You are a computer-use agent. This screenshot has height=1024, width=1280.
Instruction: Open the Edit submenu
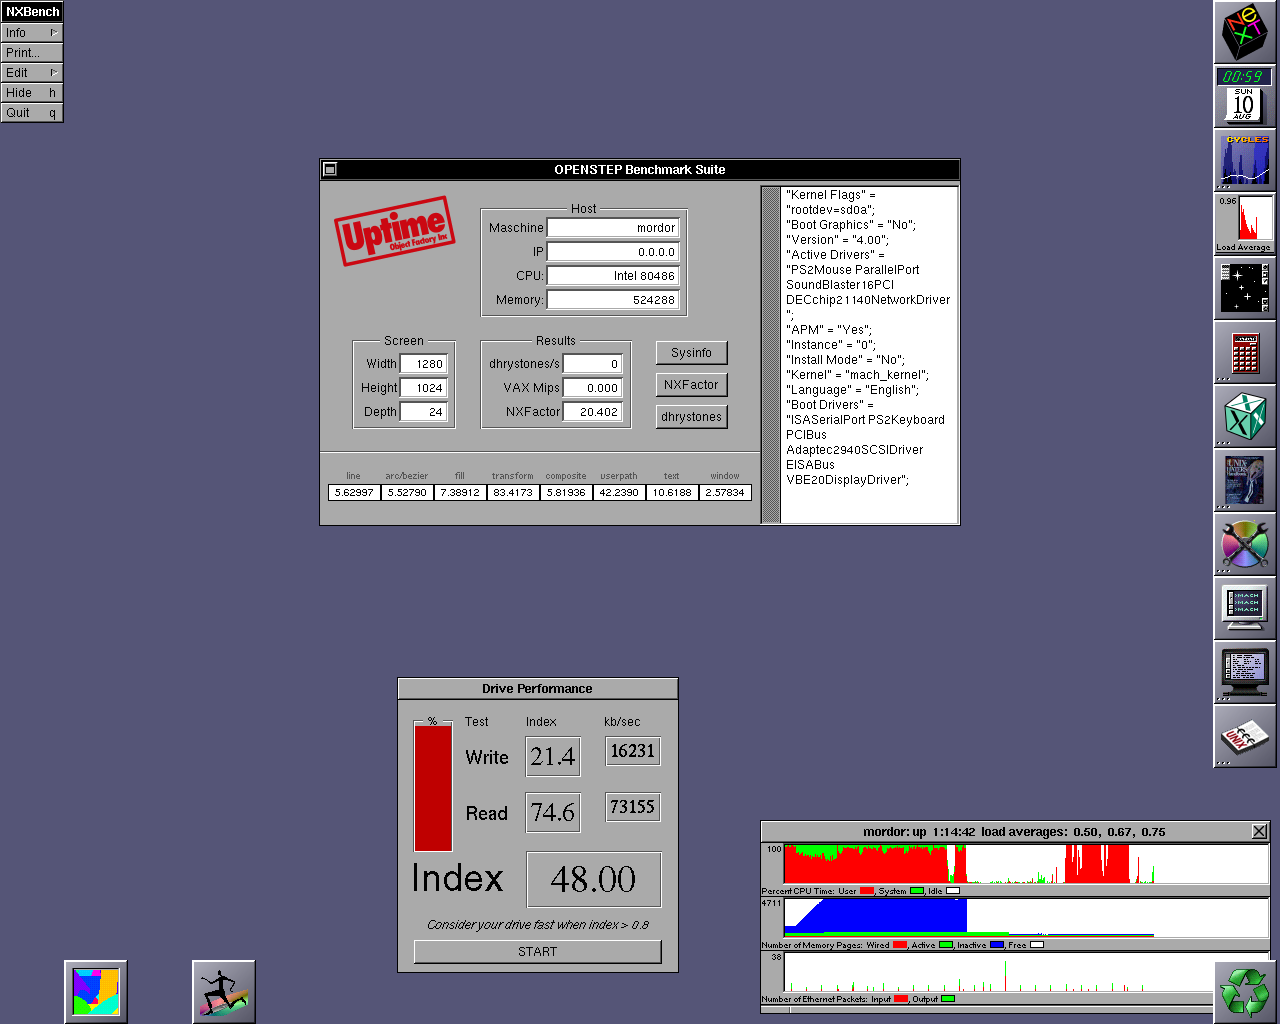32,73
